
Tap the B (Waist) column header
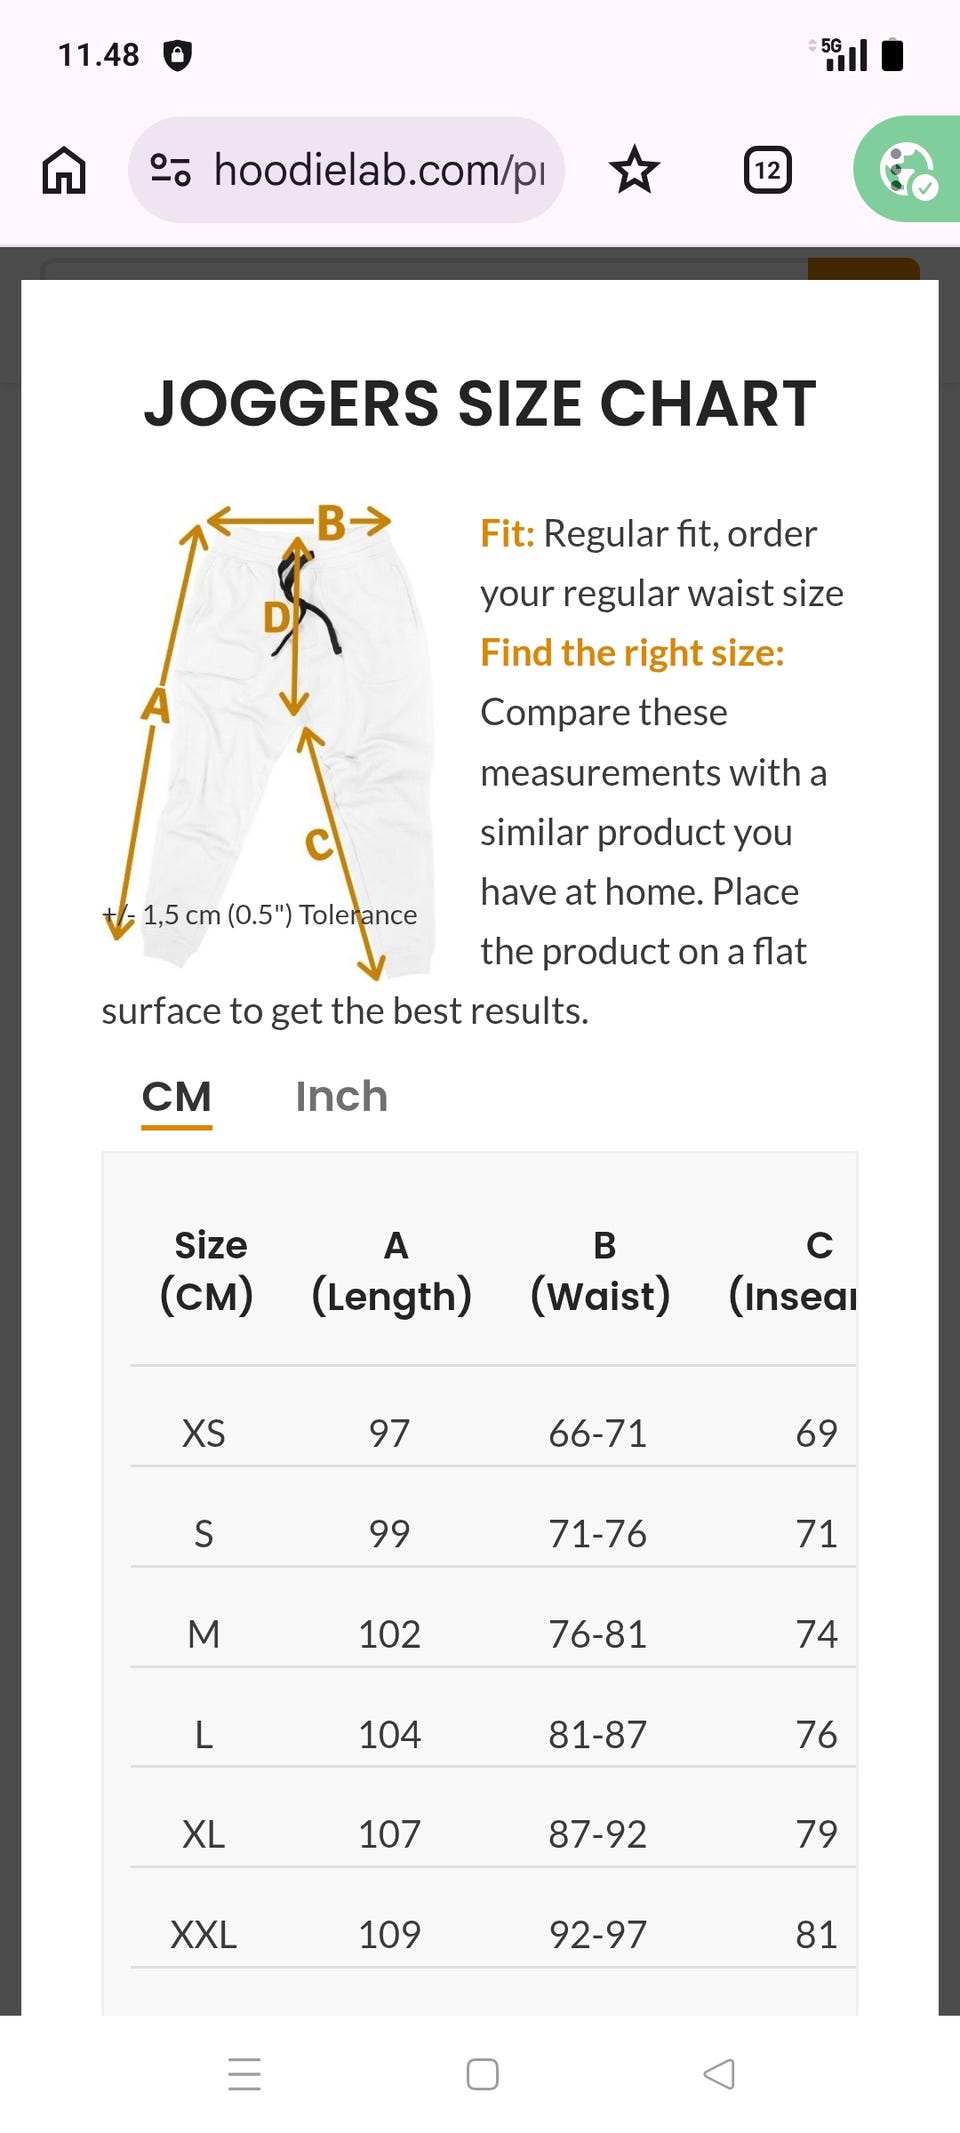pos(601,1271)
